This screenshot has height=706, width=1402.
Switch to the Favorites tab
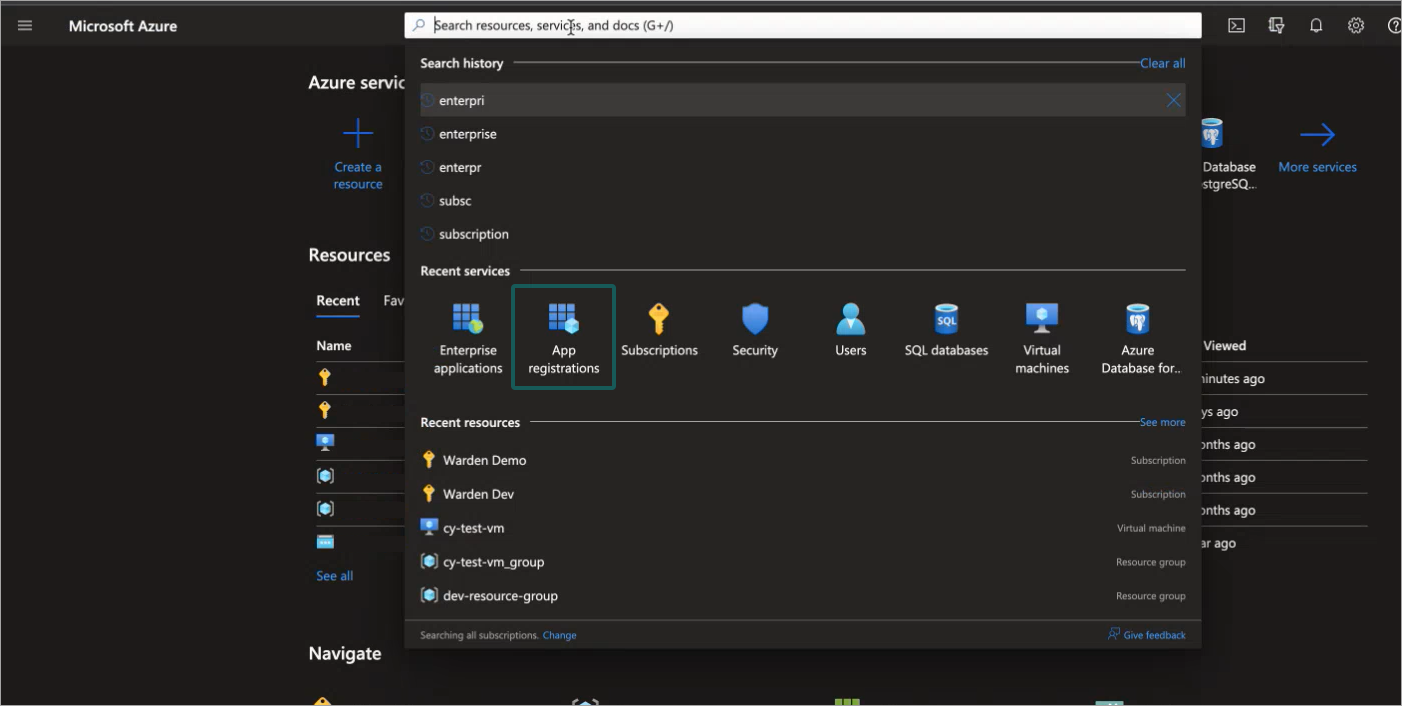397,301
